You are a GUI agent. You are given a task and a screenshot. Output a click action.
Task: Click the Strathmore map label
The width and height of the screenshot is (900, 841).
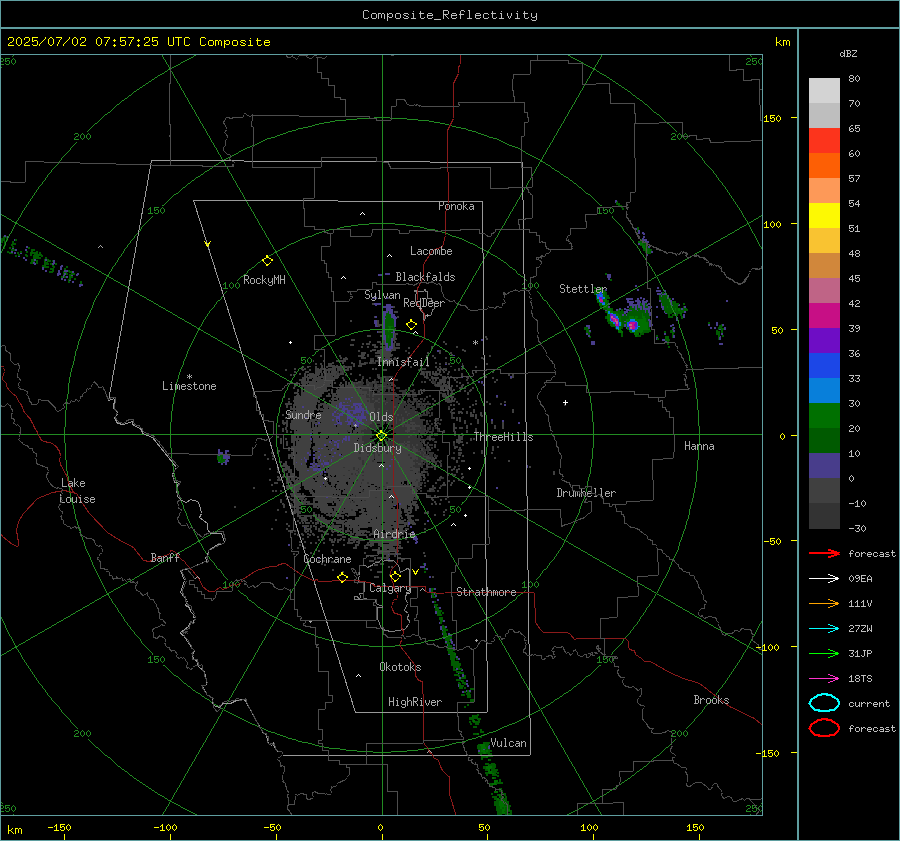(x=486, y=592)
